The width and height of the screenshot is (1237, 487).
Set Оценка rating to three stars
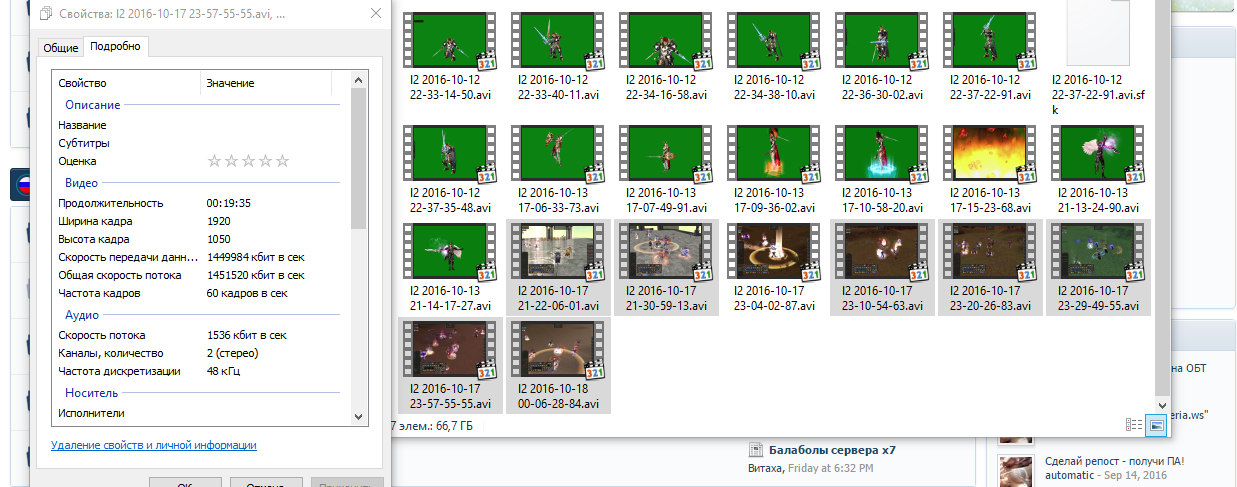(x=247, y=161)
